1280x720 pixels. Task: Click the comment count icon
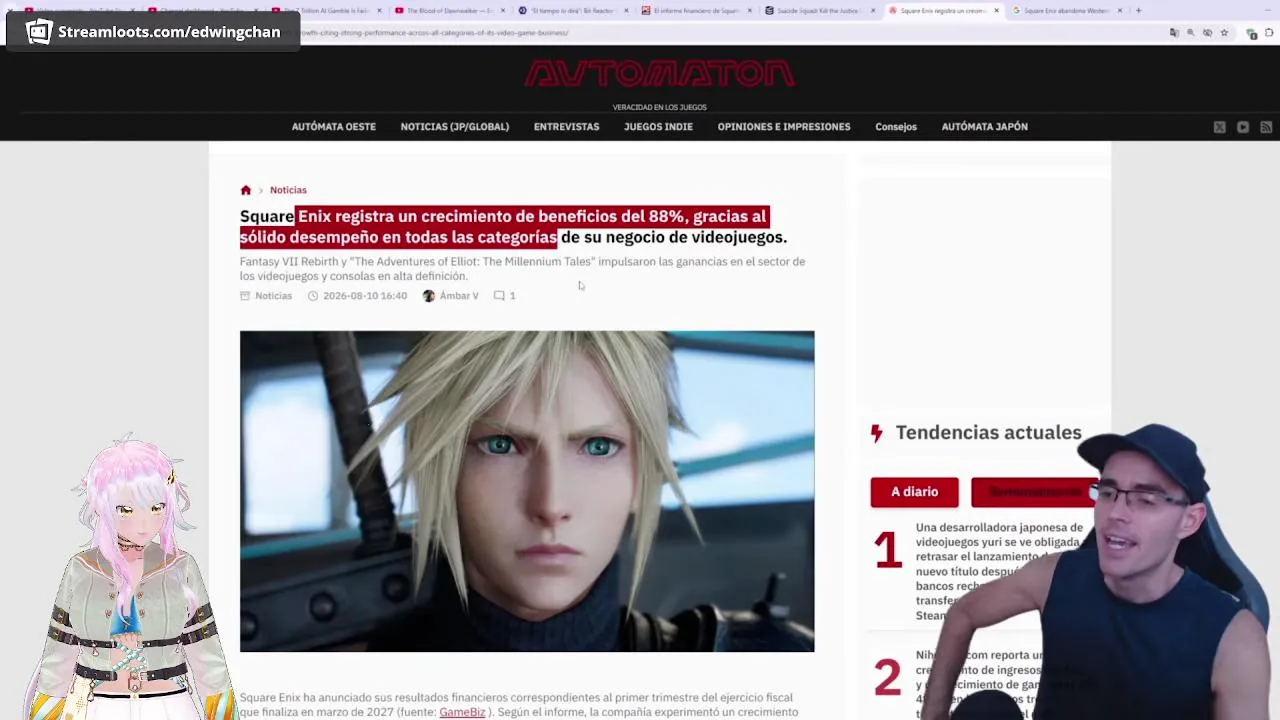point(499,296)
